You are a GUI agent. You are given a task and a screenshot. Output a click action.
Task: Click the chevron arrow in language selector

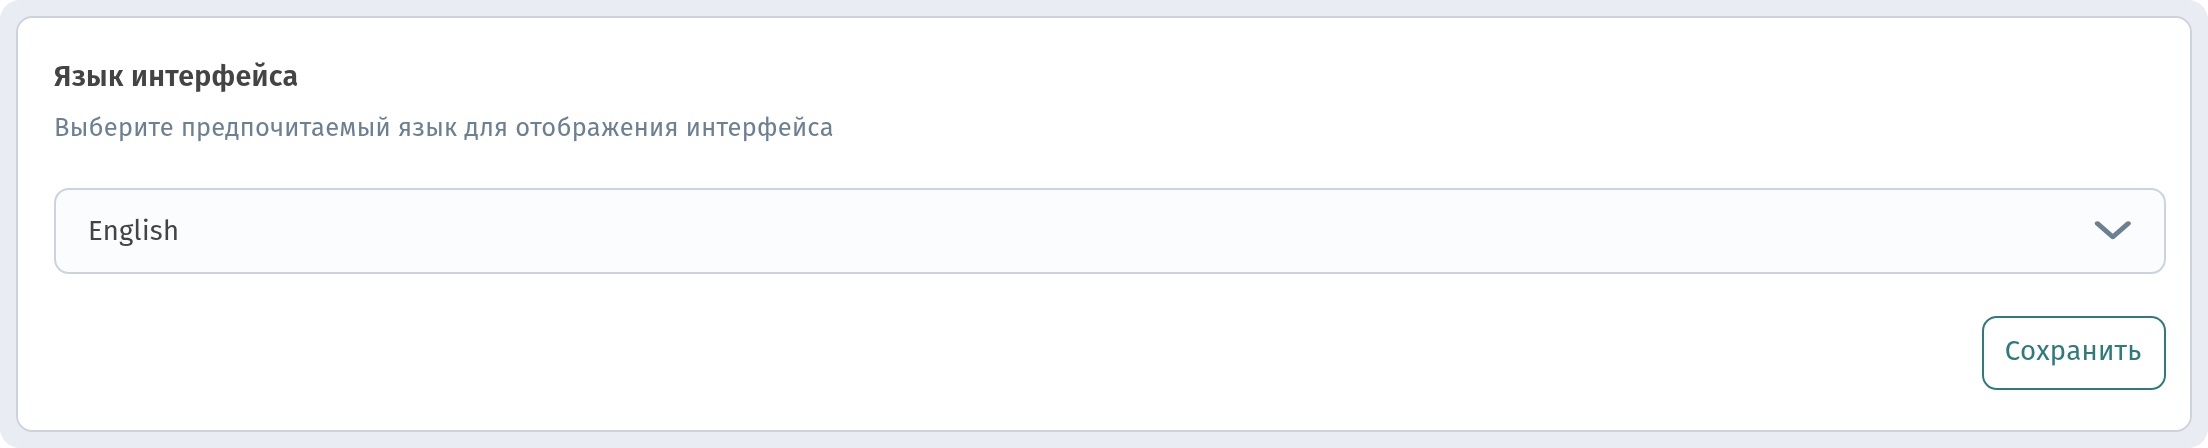[x=2112, y=231]
